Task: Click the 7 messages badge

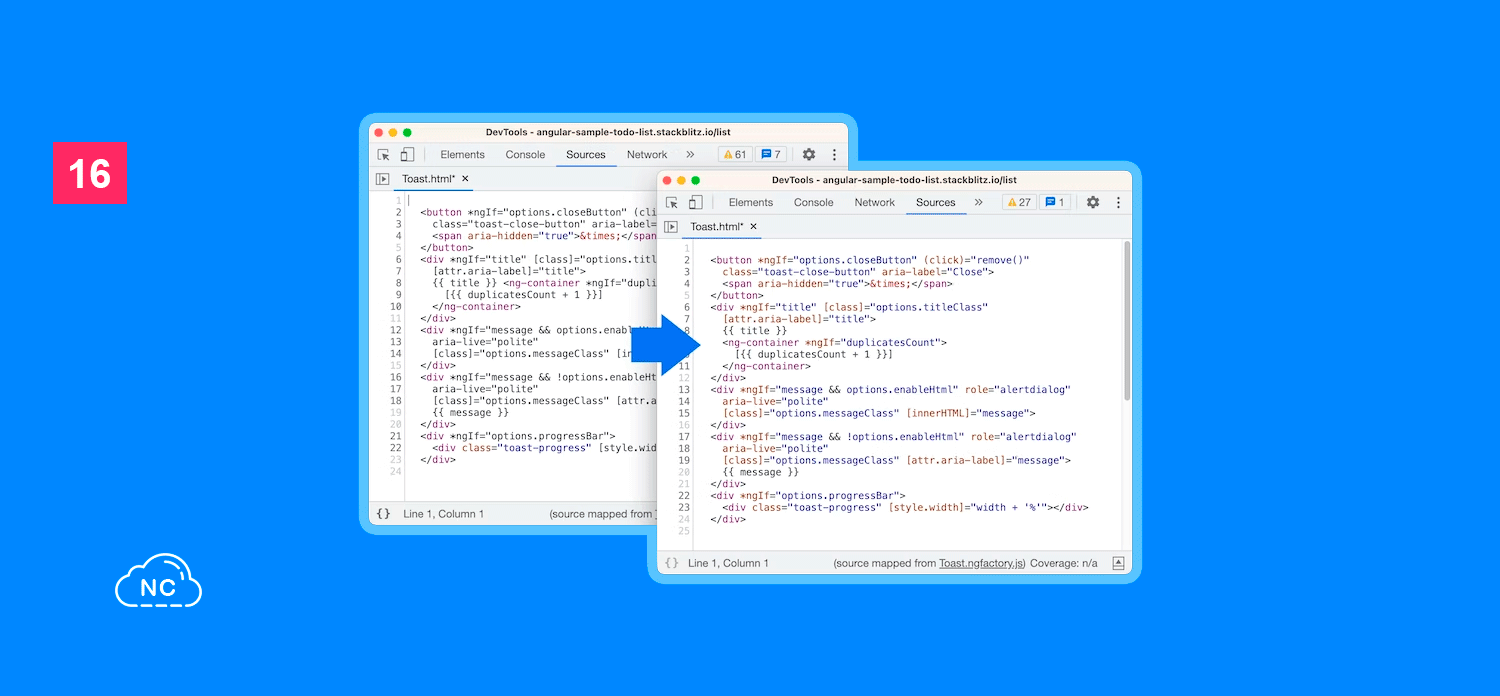Action: 770,155
